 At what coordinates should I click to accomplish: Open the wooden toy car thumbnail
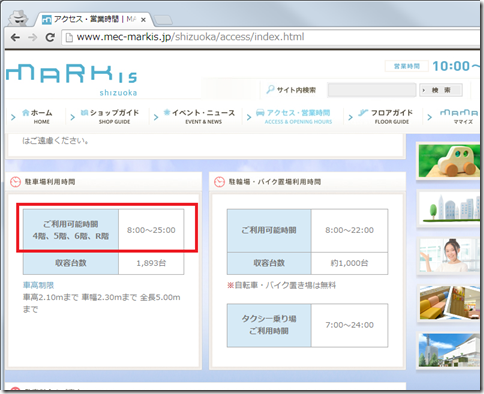point(449,161)
